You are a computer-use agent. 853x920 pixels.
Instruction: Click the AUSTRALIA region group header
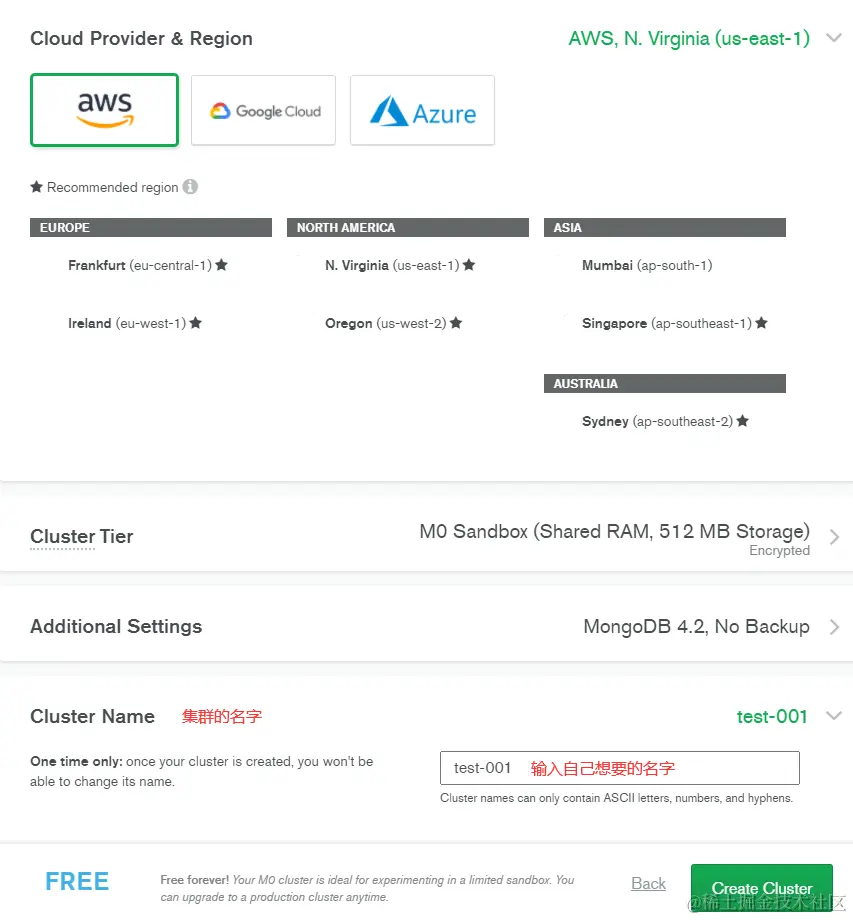pyautogui.click(x=665, y=384)
